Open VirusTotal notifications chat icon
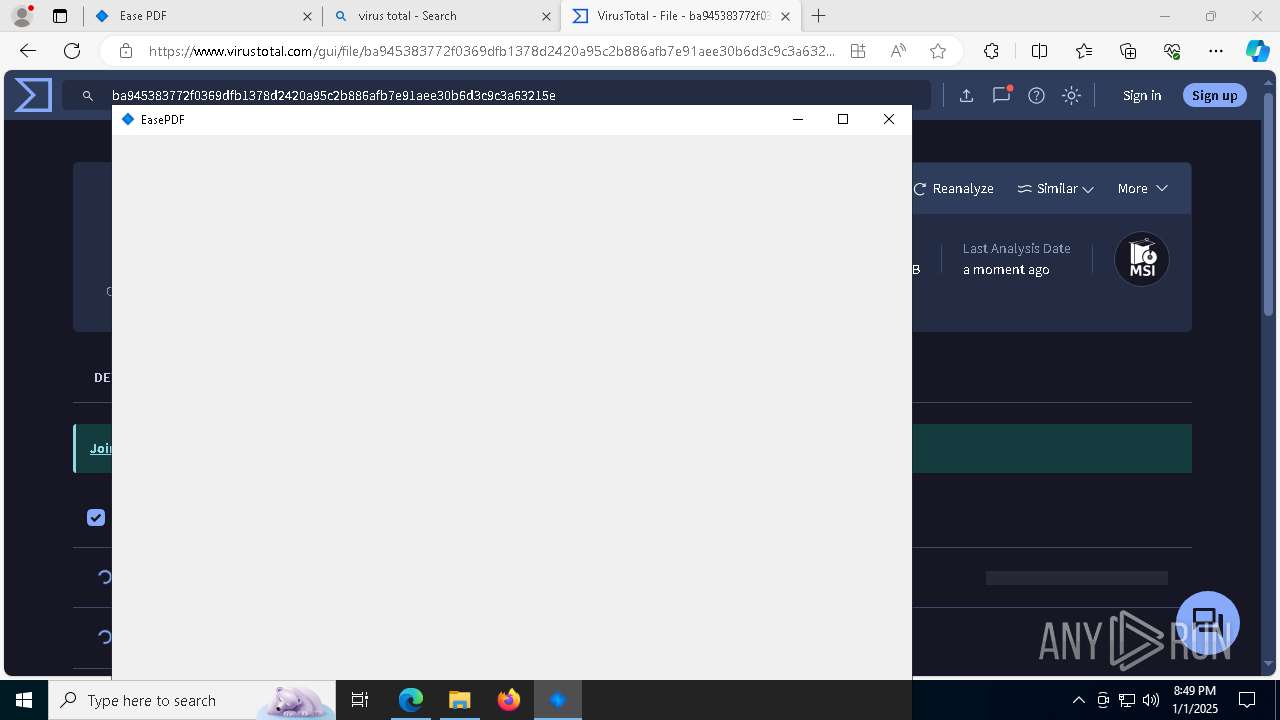Image resolution: width=1280 pixels, height=720 pixels. [x=1001, y=95]
